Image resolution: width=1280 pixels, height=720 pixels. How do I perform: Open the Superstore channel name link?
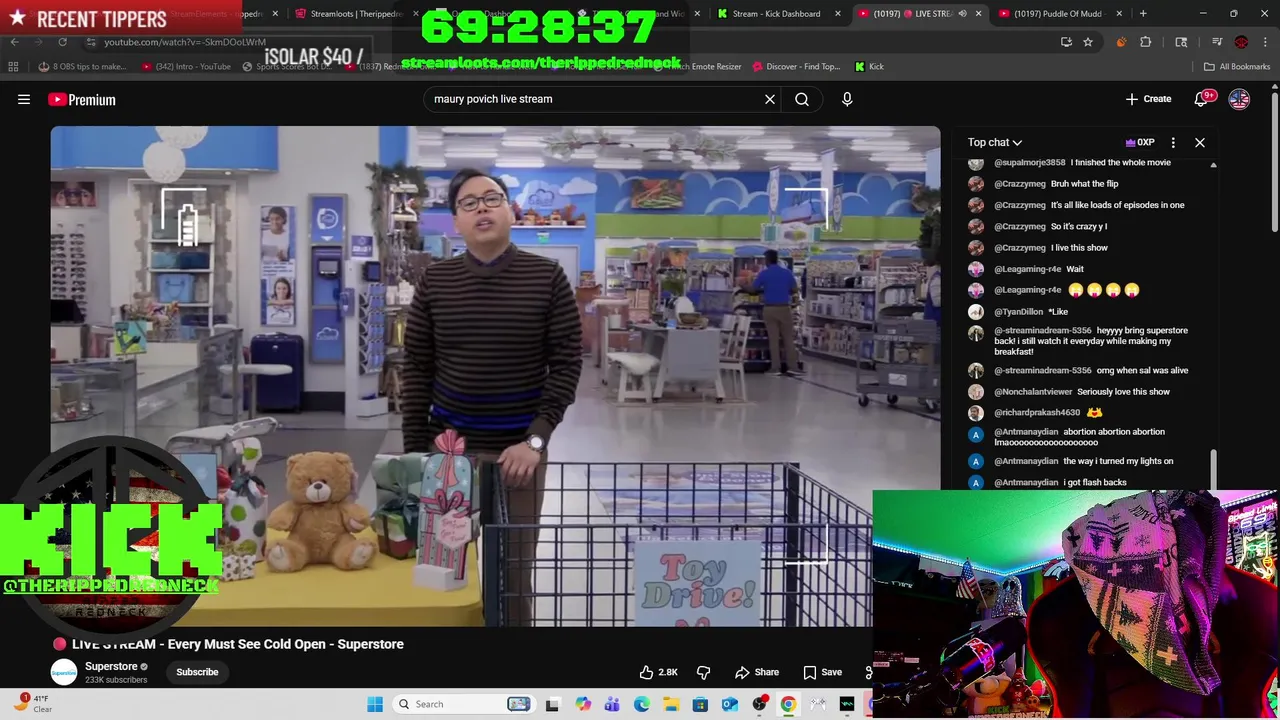tap(111, 667)
